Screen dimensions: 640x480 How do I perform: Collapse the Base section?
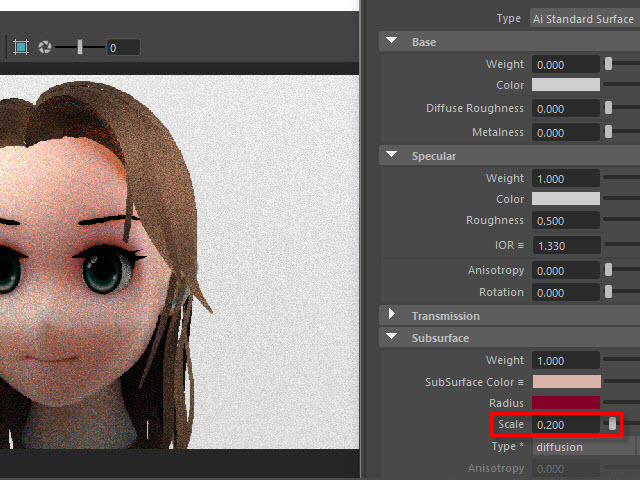pyautogui.click(x=391, y=42)
